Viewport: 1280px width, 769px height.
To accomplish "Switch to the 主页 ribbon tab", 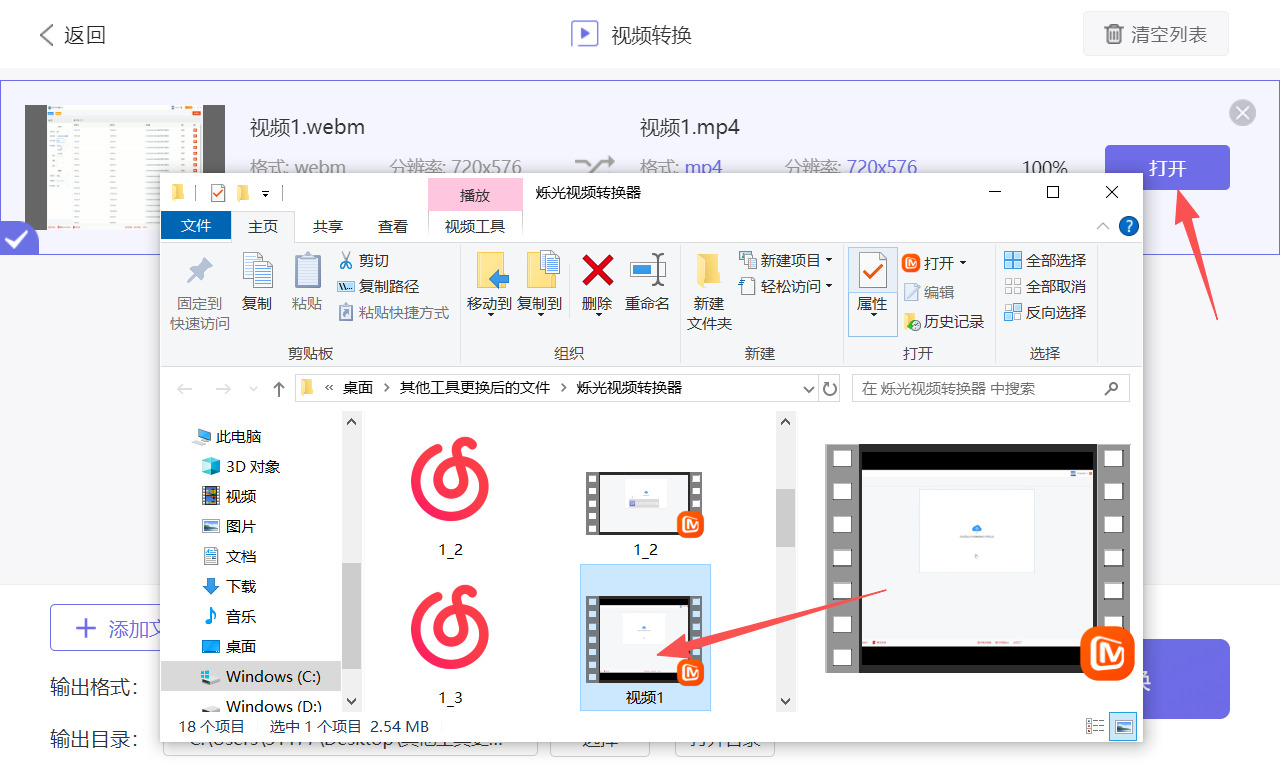I will pos(263,226).
